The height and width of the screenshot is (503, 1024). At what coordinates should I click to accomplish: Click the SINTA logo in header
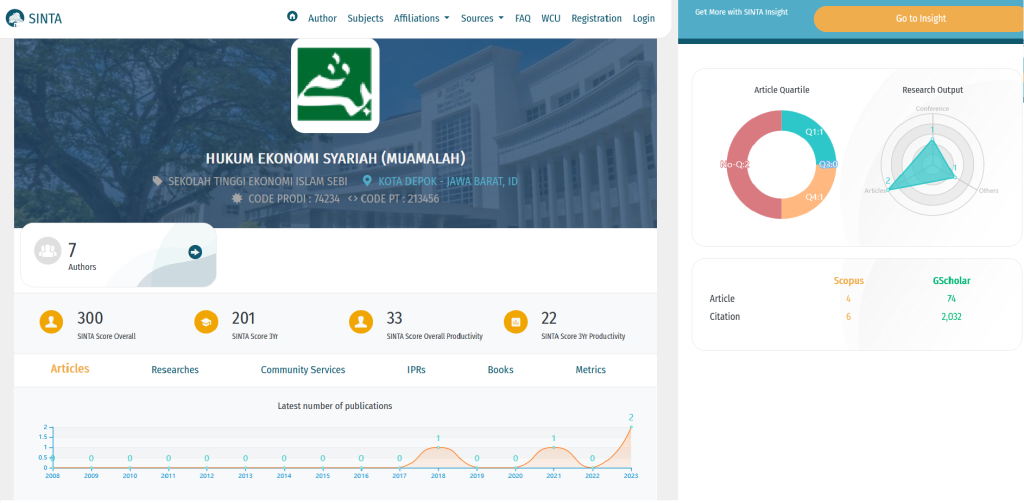coord(34,18)
